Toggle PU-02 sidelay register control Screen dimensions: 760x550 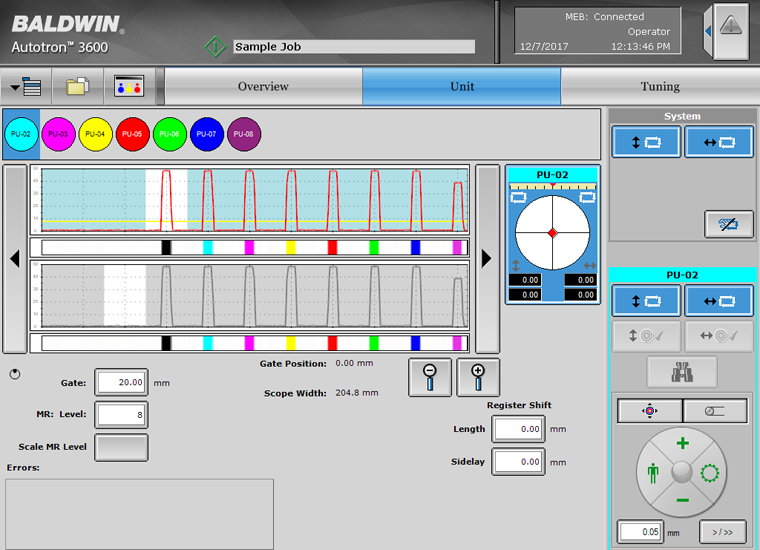pos(719,301)
